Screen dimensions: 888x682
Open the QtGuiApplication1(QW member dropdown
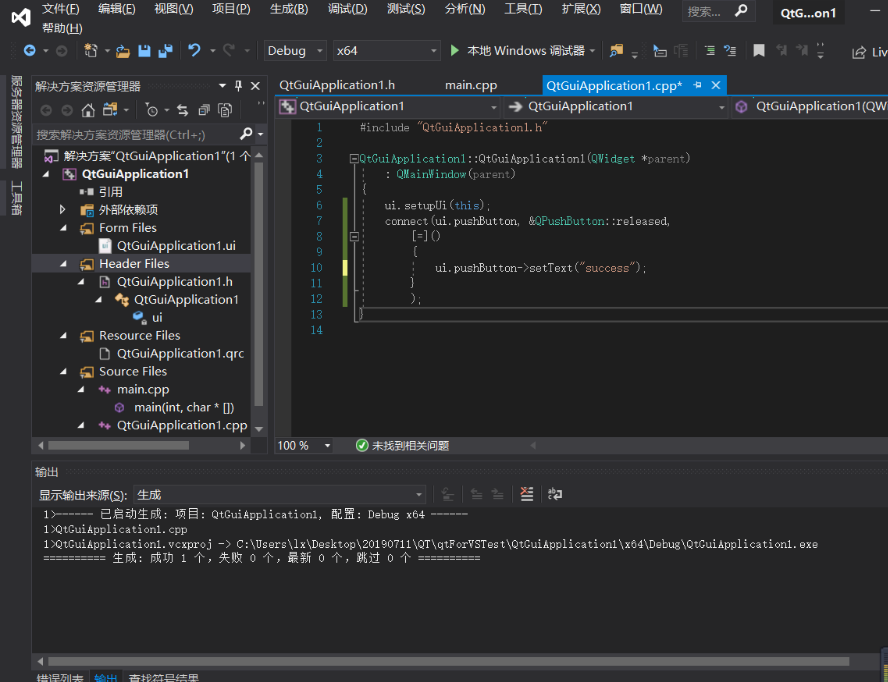810,106
